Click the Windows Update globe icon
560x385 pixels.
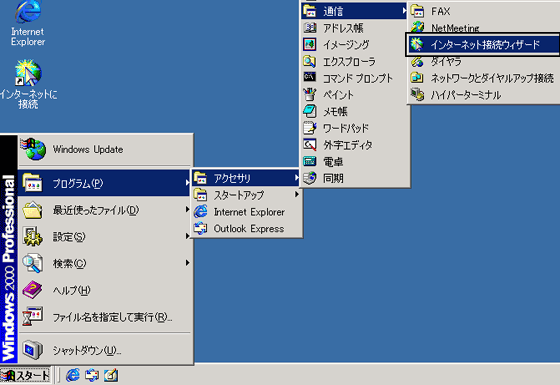[33, 149]
